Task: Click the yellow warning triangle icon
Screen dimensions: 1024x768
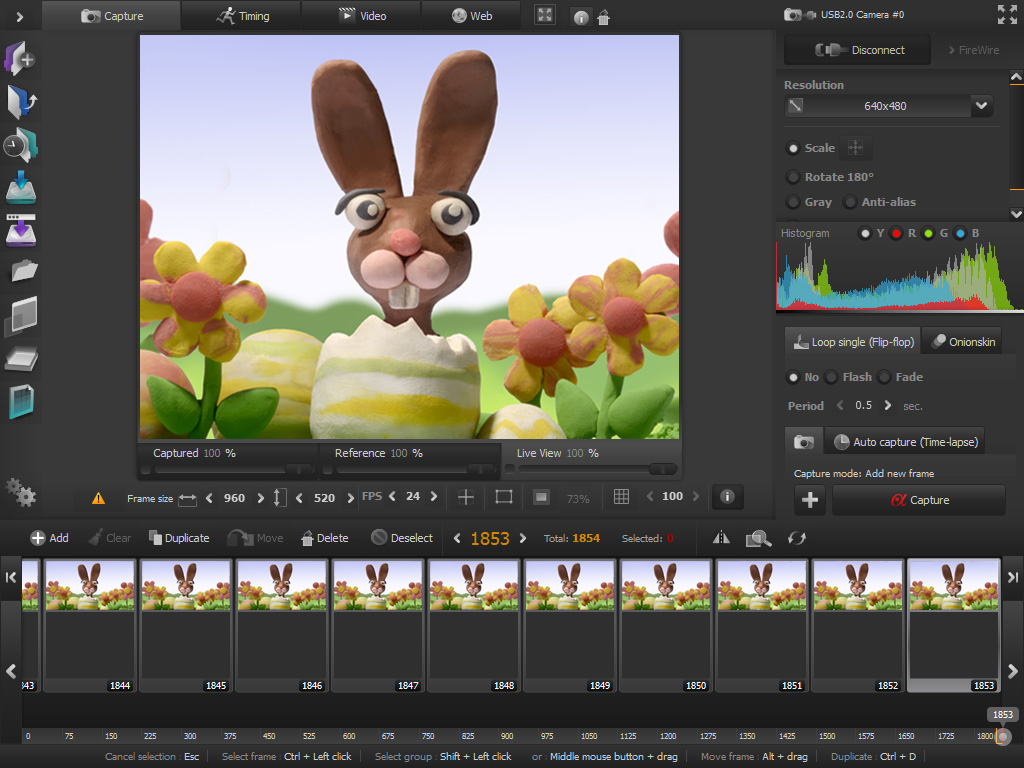Action: [x=98, y=498]
